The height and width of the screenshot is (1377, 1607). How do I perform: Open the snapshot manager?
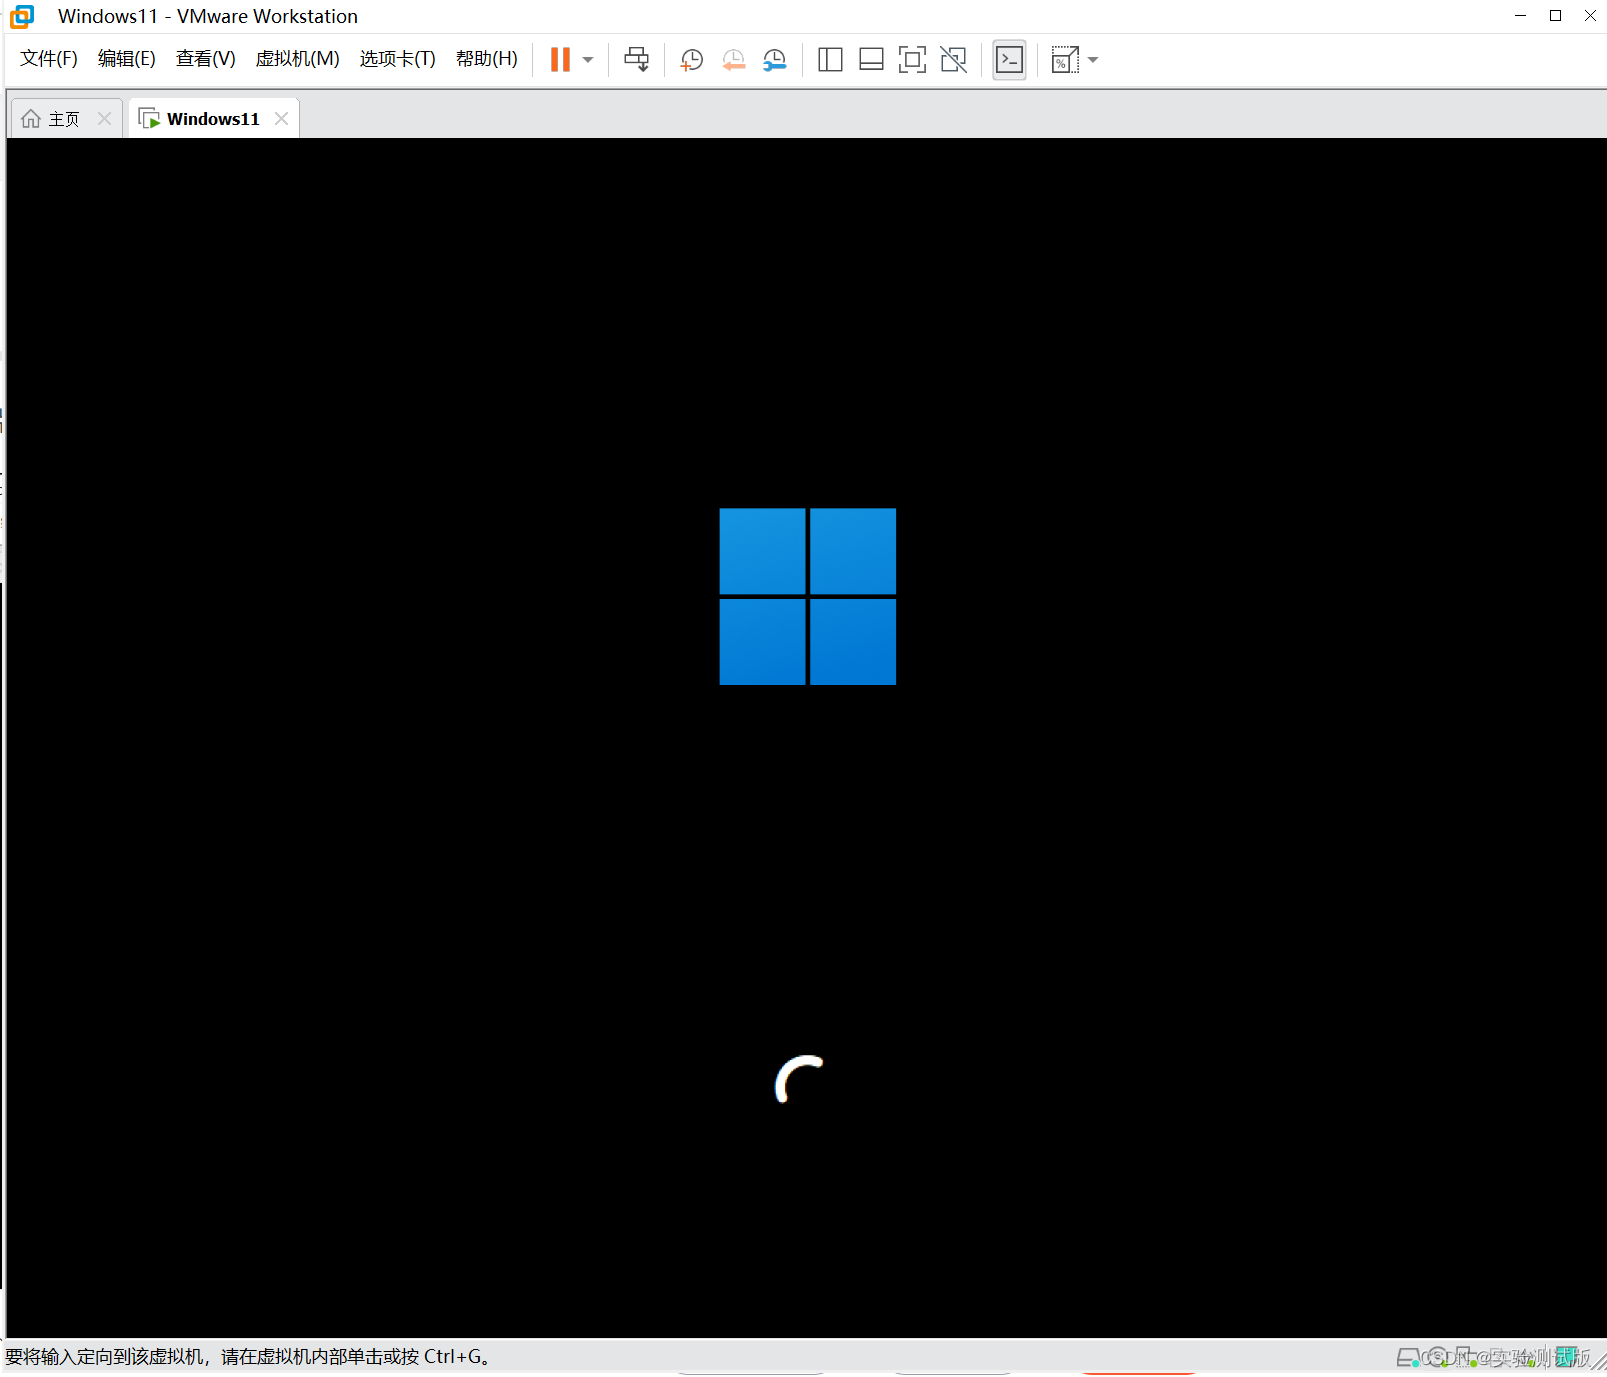pyautogui.click(x=774, y=59)
